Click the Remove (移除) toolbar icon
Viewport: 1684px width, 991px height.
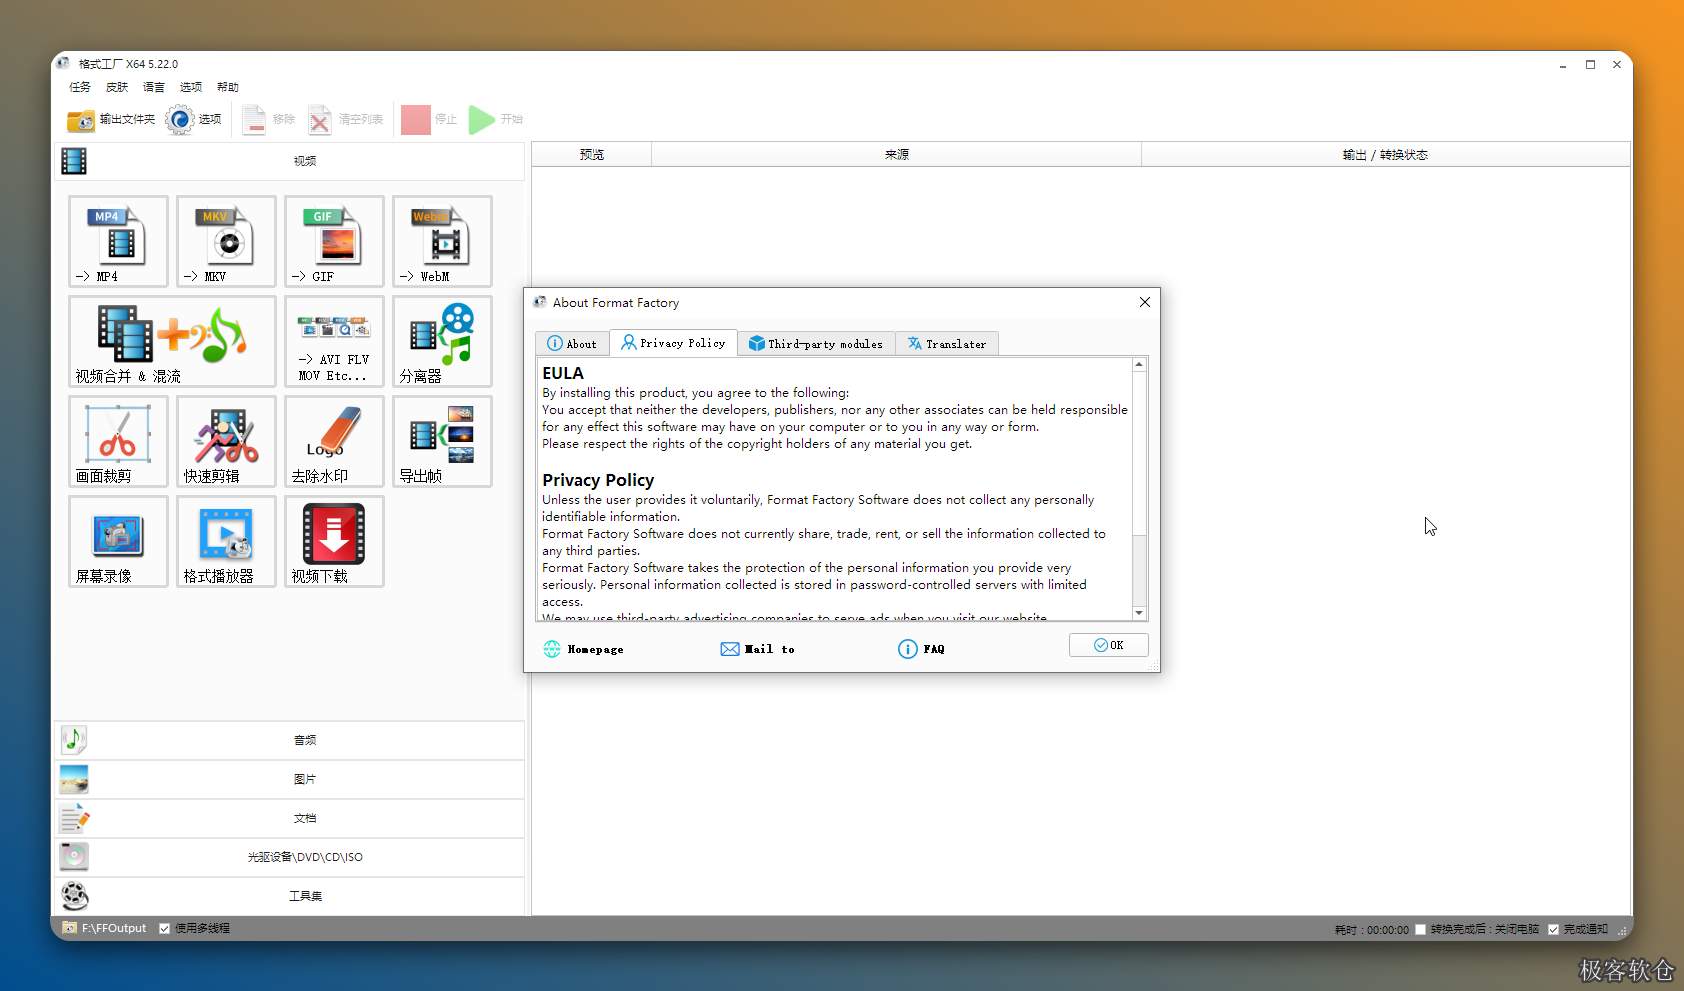[268, 120]
